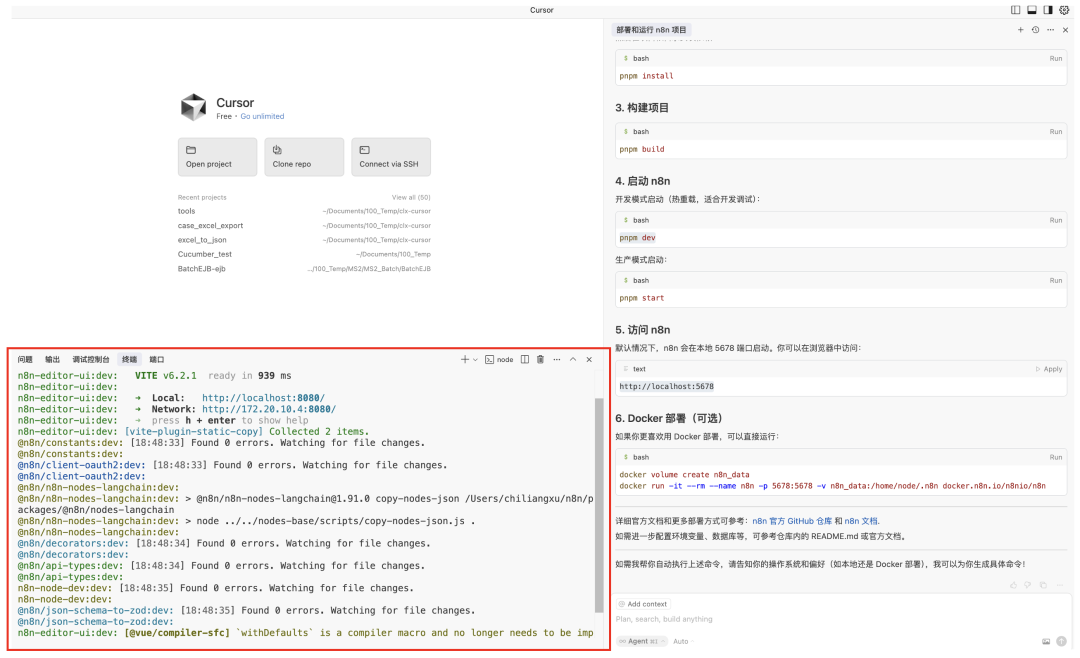Open the Auto model dropdown
The height and width of the screenshot is (658, 1080).
[x=683, y=641]
